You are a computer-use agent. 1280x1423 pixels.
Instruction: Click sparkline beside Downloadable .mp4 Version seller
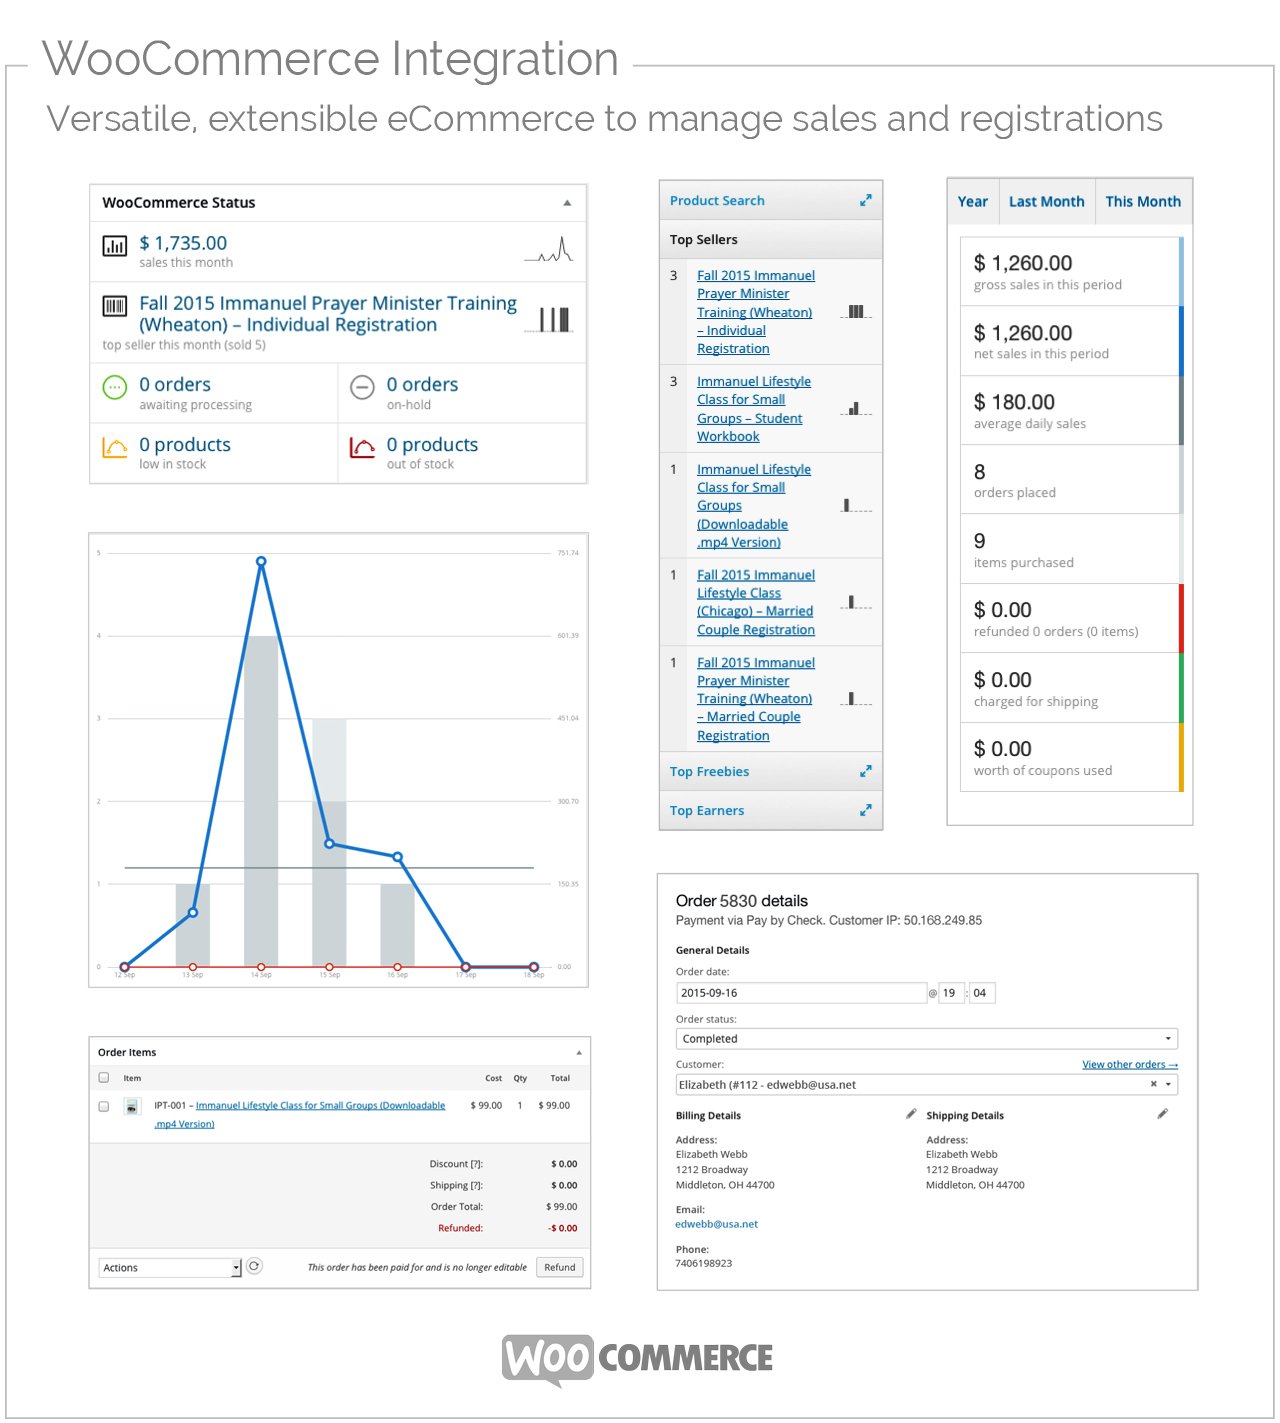(x=856, y=505)
